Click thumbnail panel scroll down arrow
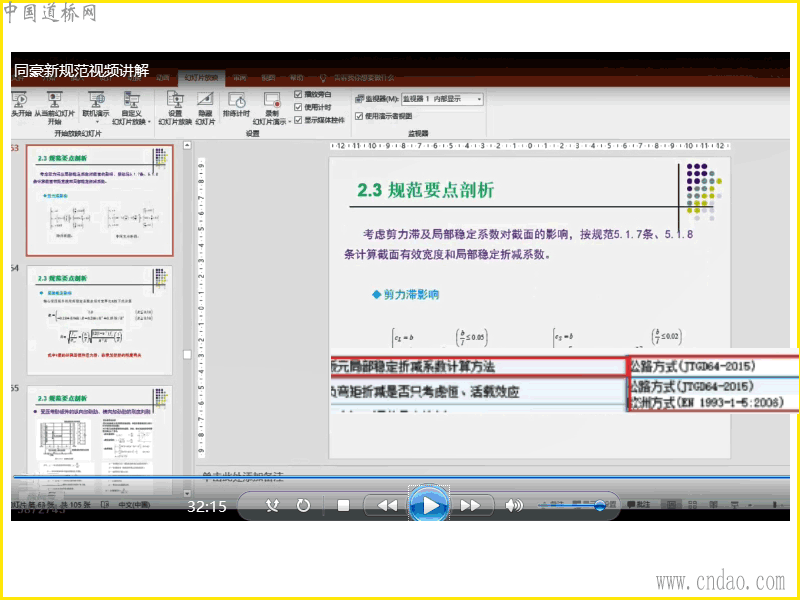The image size is (800, 600). [187, 493]
